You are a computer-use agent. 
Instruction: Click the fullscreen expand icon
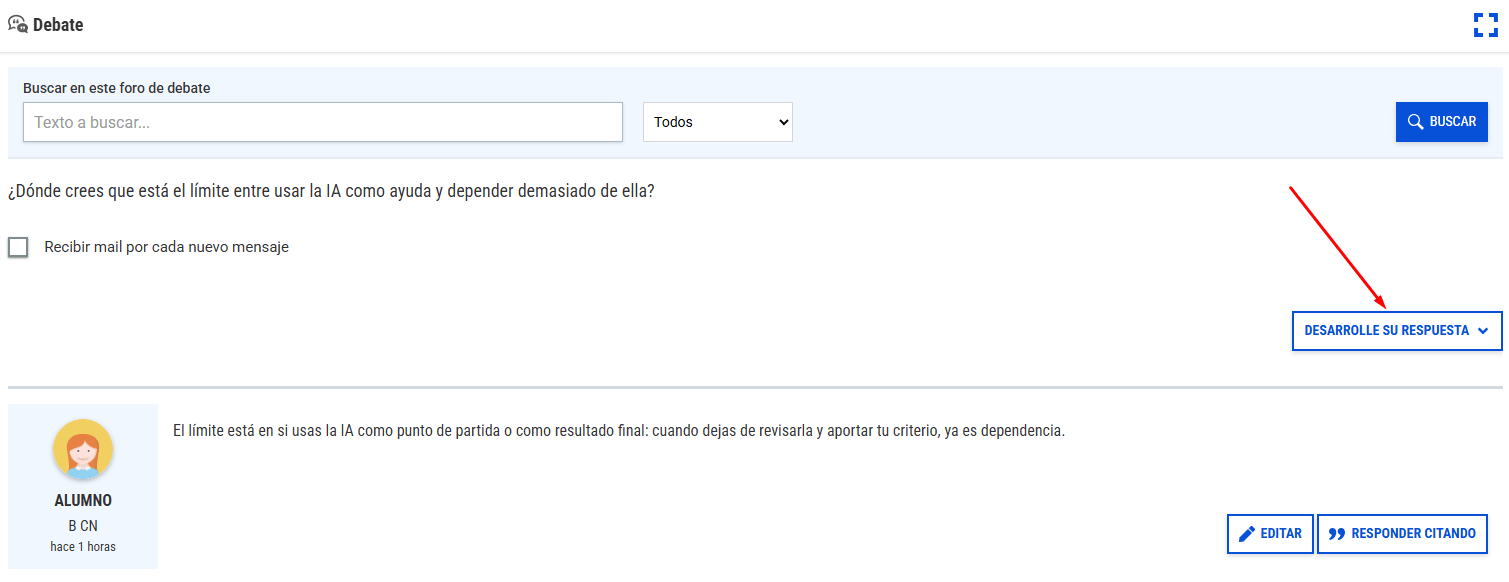1485,25
